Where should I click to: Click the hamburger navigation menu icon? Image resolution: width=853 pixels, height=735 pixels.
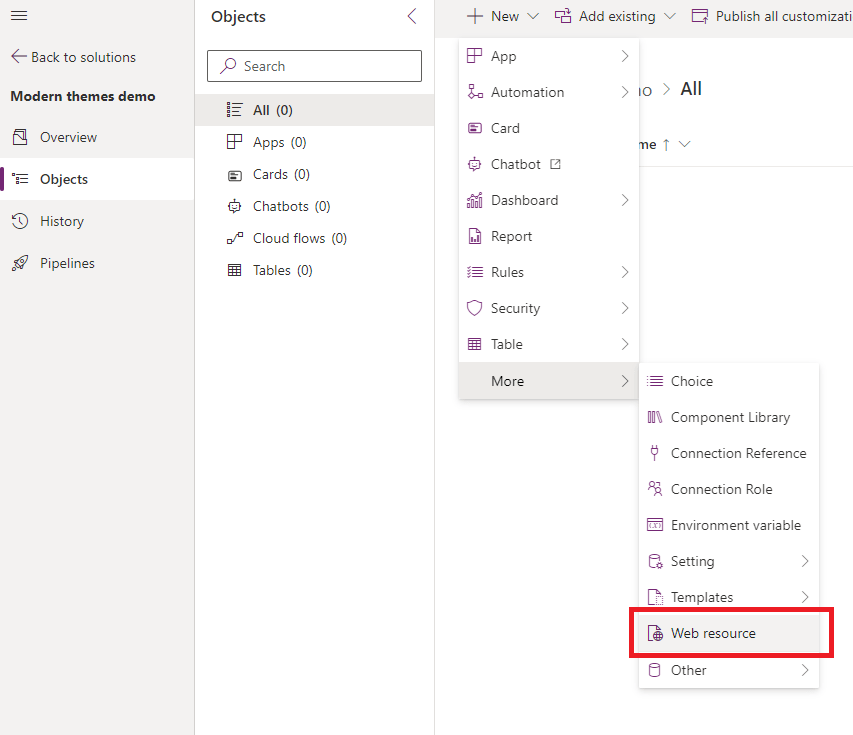pos(19,16)
